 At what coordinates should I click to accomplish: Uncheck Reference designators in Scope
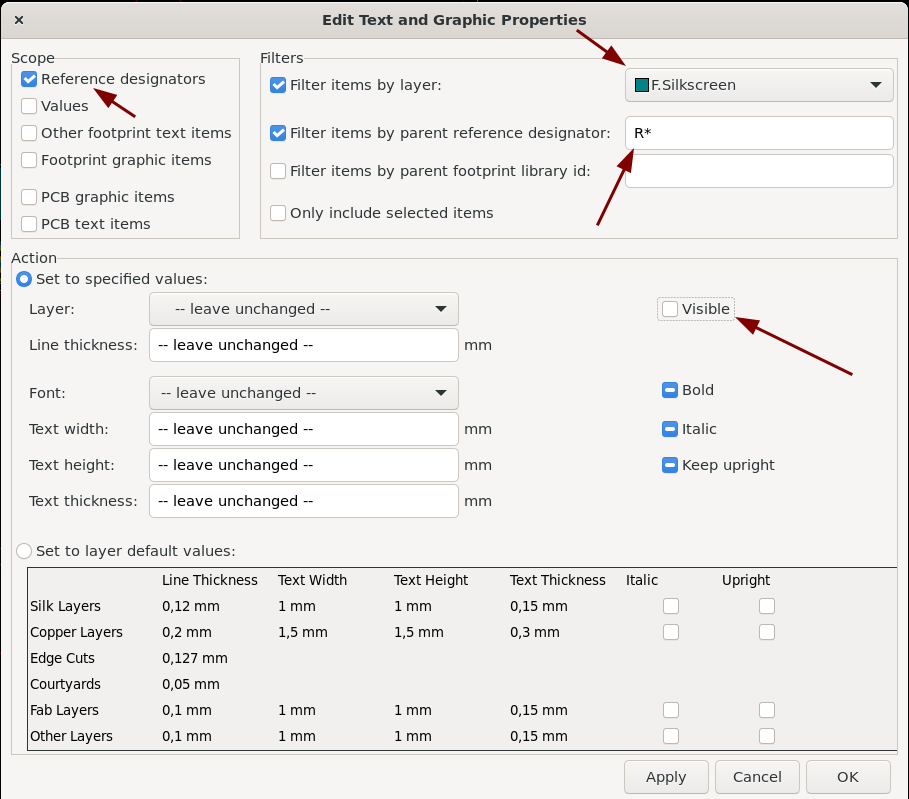tap(29, 79)
